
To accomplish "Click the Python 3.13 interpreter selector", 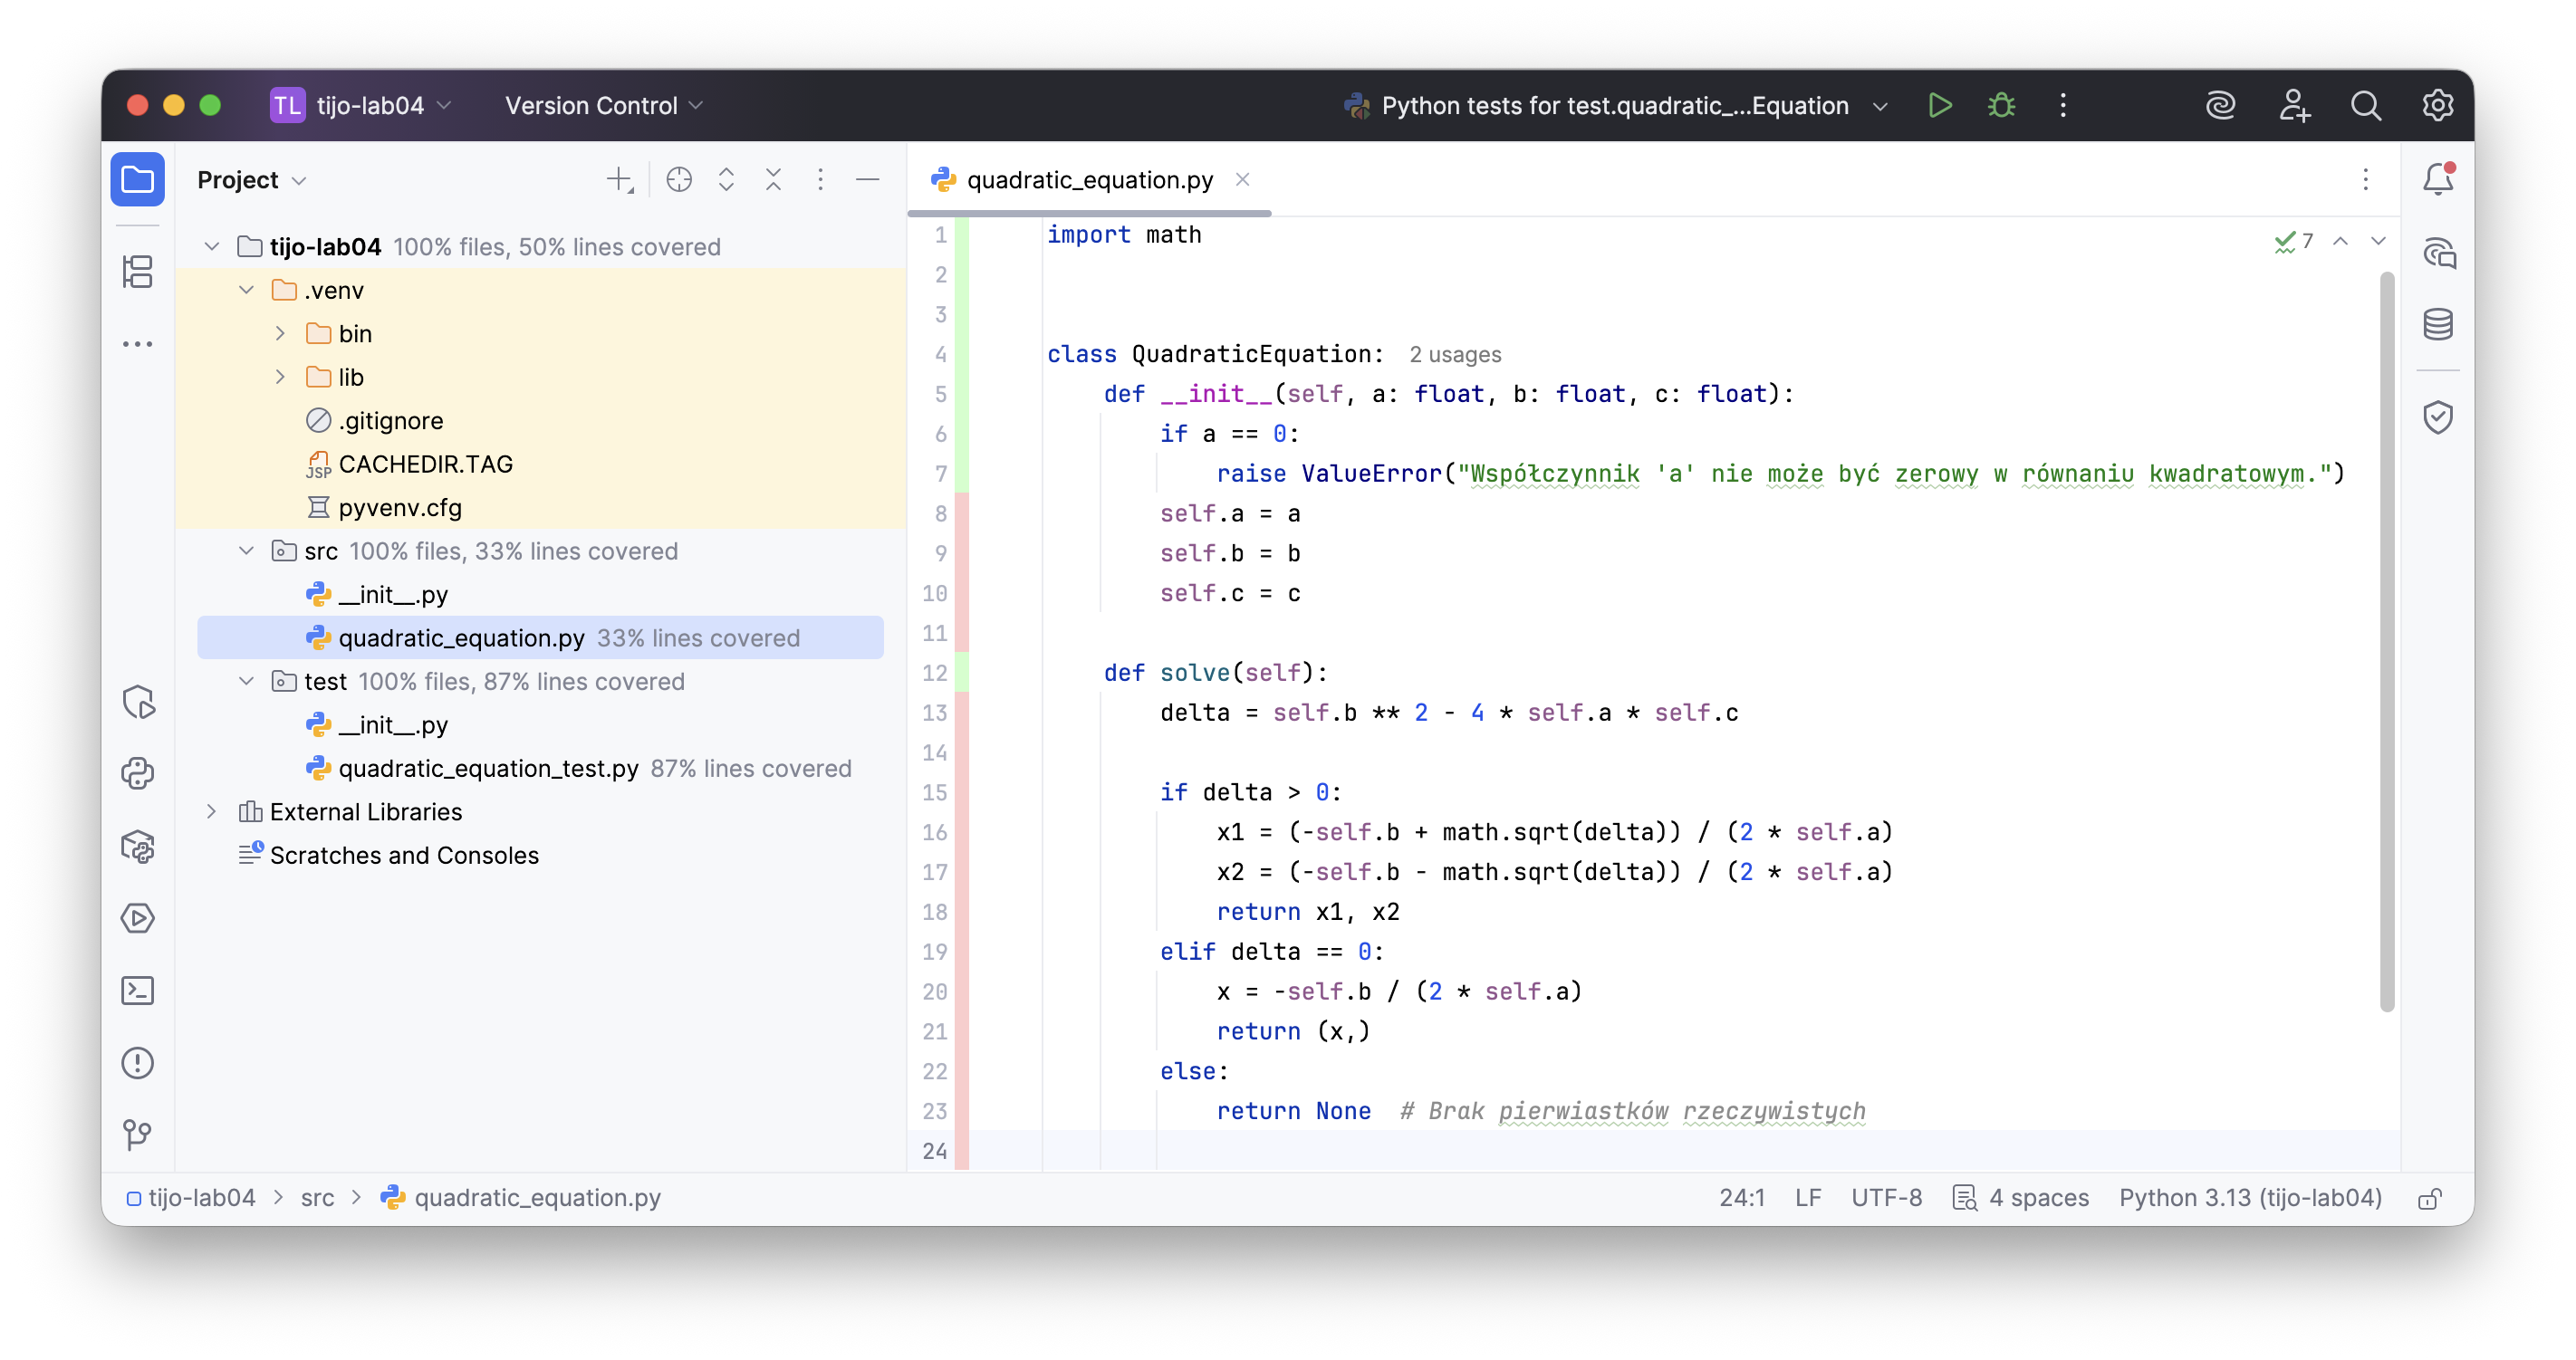I will pyautogui.click(x=2250, y=1198).
